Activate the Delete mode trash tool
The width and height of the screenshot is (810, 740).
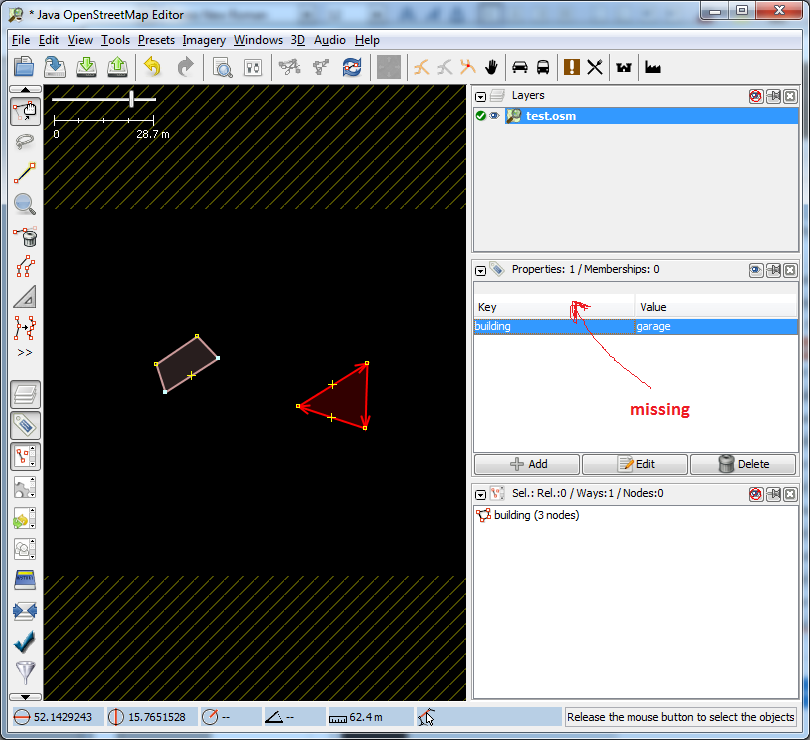pos(25,236)
